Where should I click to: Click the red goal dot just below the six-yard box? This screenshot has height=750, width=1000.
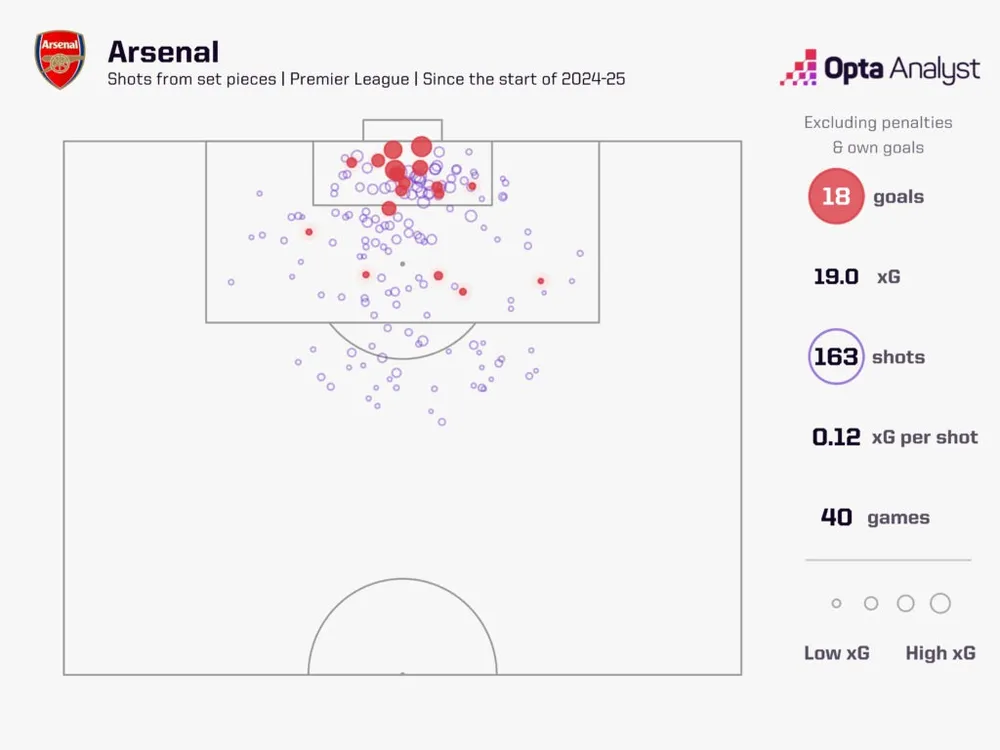click(389, 208)
